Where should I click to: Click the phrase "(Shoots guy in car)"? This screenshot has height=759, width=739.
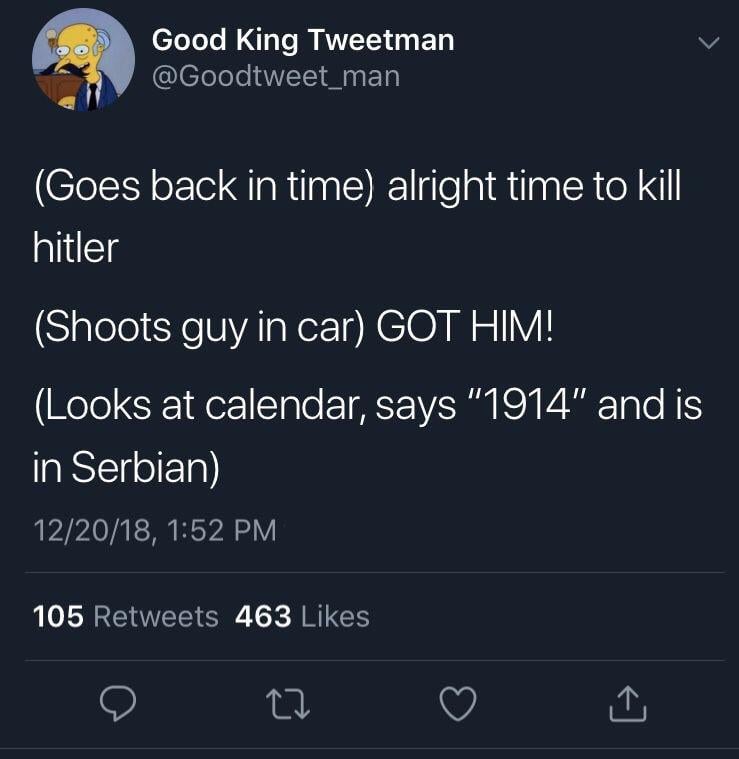point(195,328)
